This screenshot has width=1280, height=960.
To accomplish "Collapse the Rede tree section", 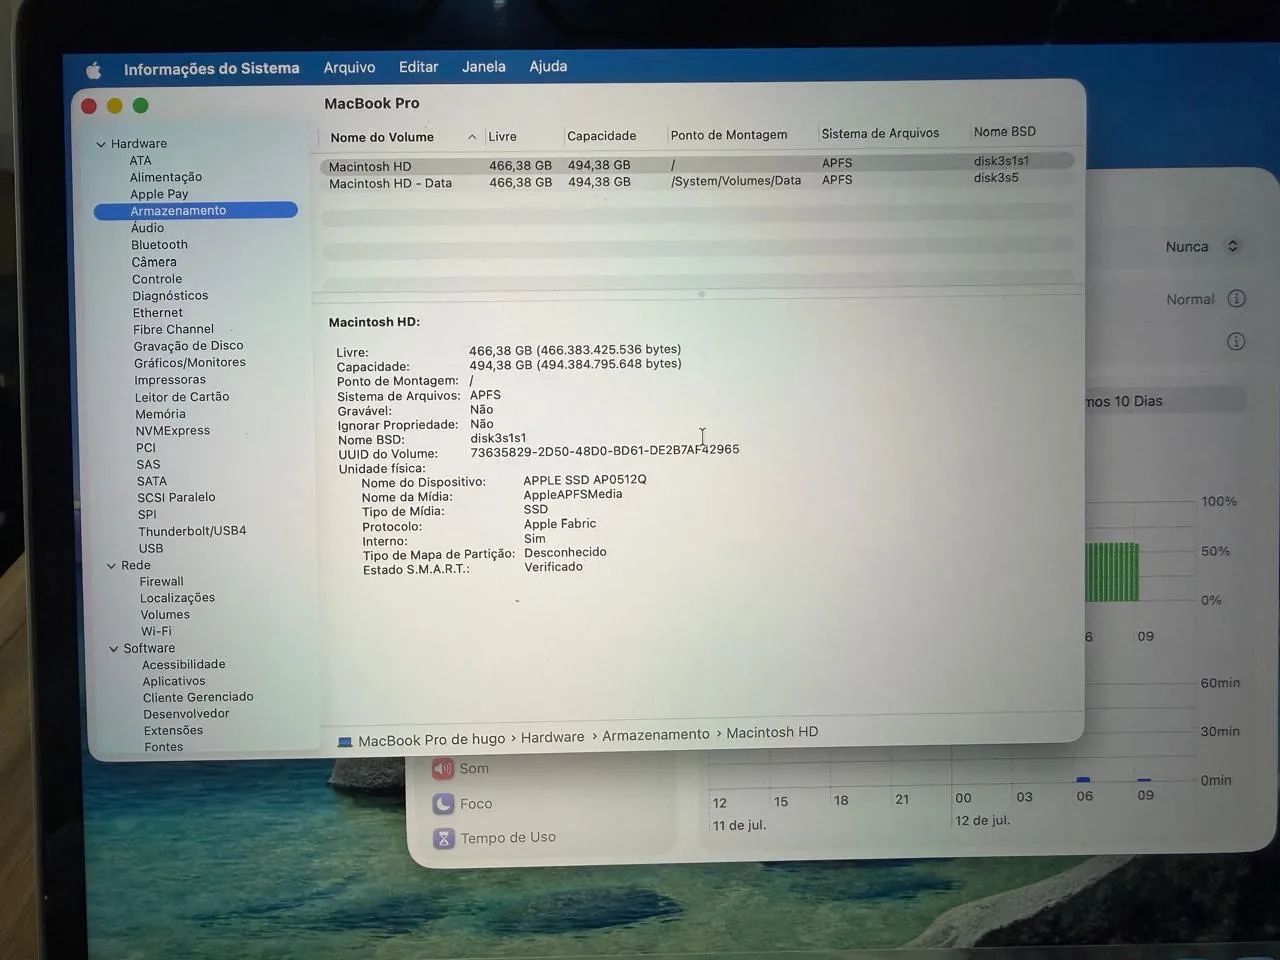I will coord(111,566).
